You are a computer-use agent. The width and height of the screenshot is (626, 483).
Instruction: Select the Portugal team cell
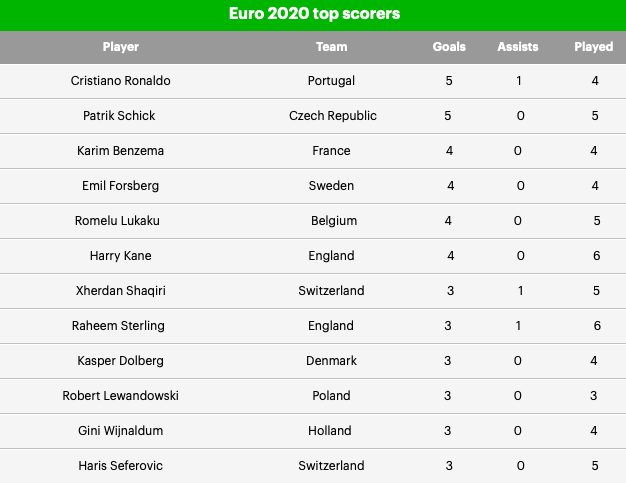point(332,80)
